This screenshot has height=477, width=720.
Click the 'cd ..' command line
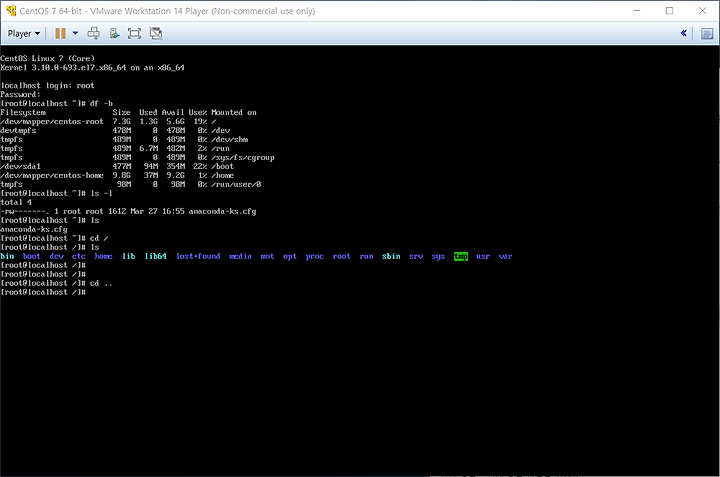pos(56,283)
